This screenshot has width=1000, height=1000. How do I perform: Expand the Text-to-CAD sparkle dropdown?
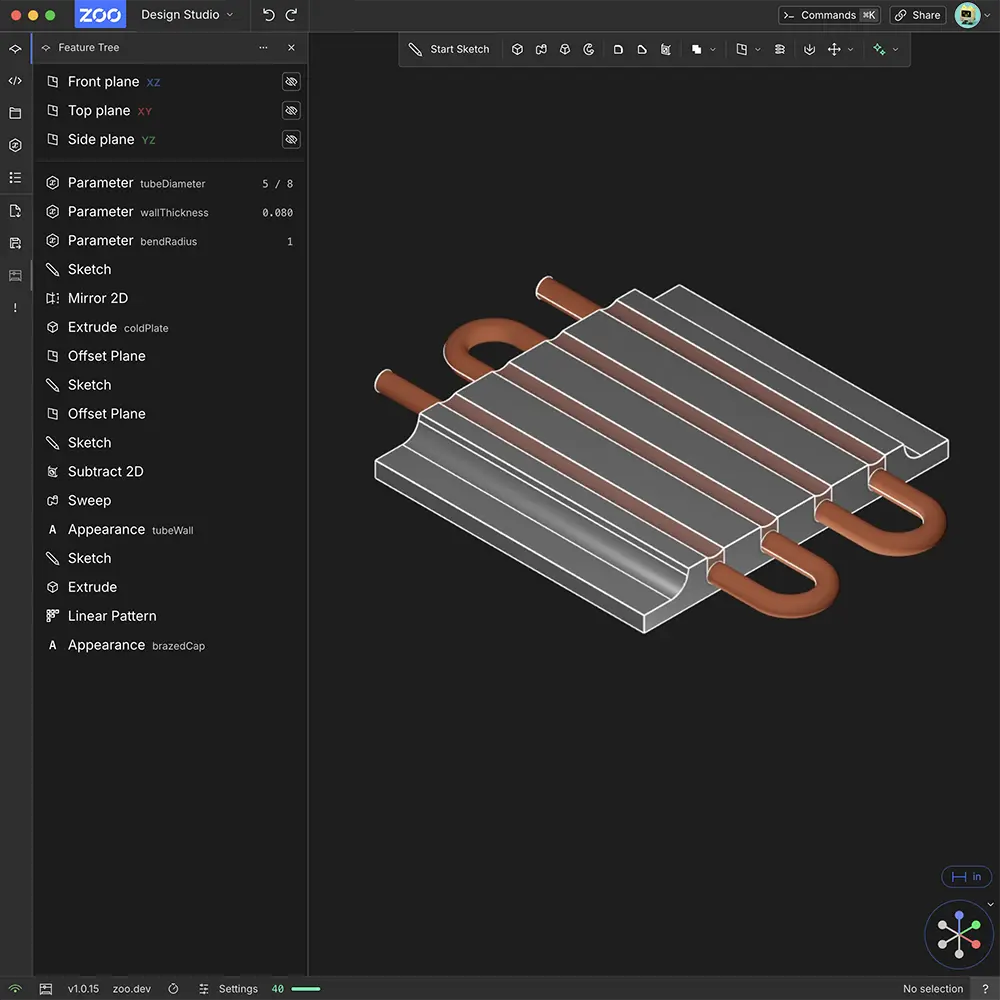point(895,49)
